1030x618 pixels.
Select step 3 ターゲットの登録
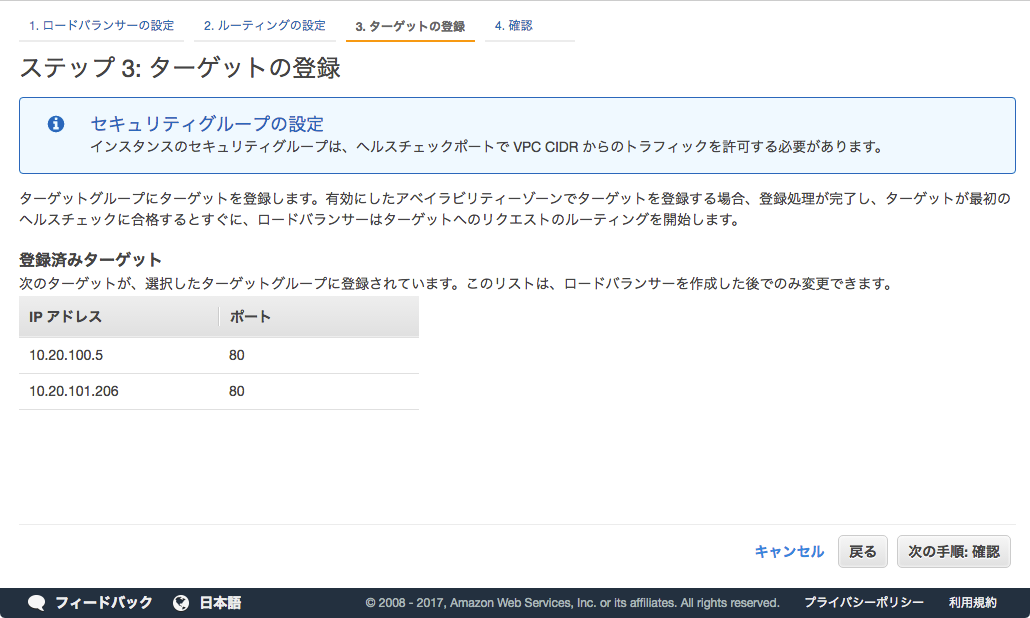coord(410,25)
